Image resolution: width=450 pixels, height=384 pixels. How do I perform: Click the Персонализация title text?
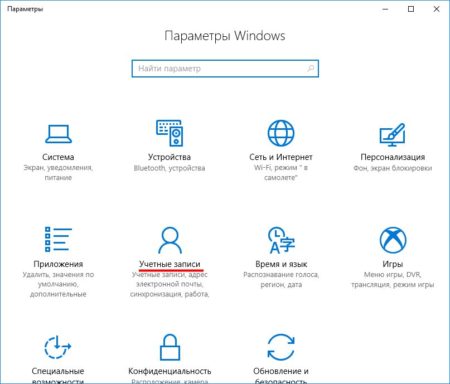(393, 157)
